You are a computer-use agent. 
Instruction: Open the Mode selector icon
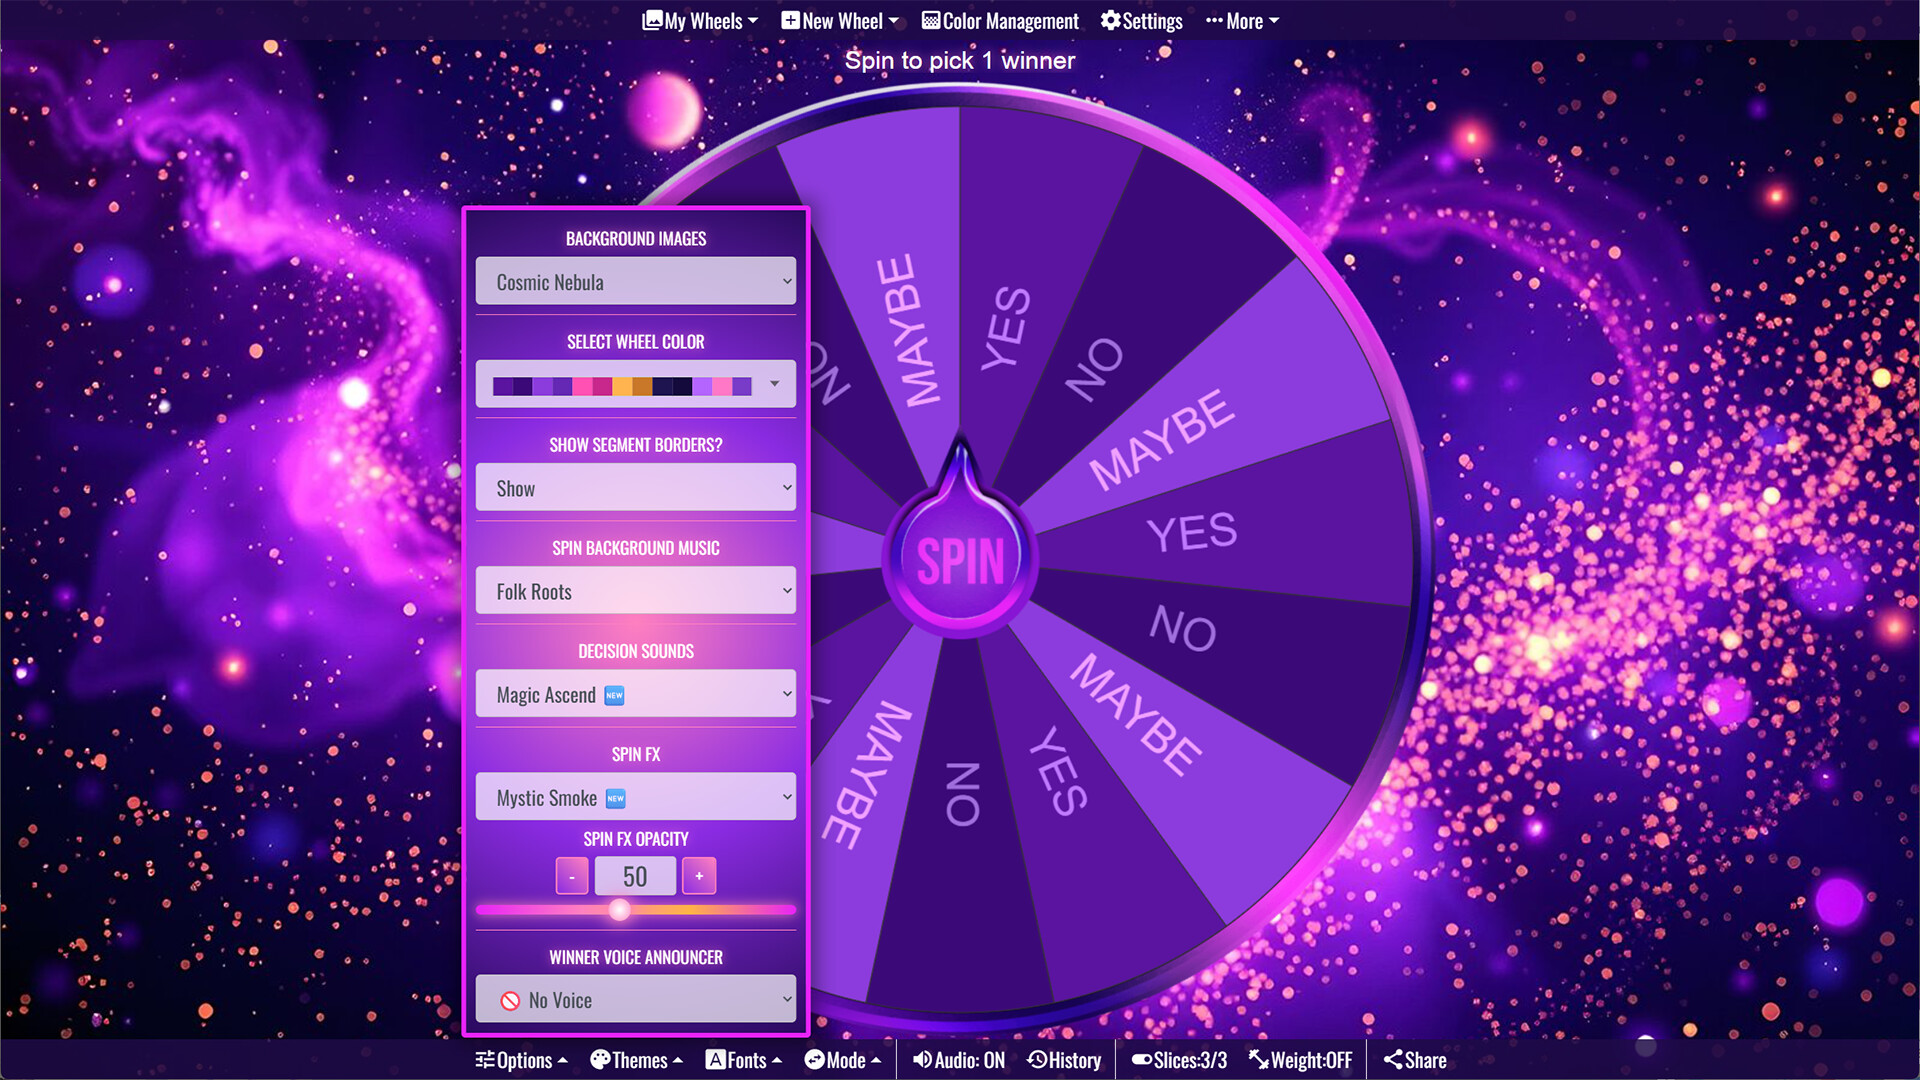(x=813, y=1060)
